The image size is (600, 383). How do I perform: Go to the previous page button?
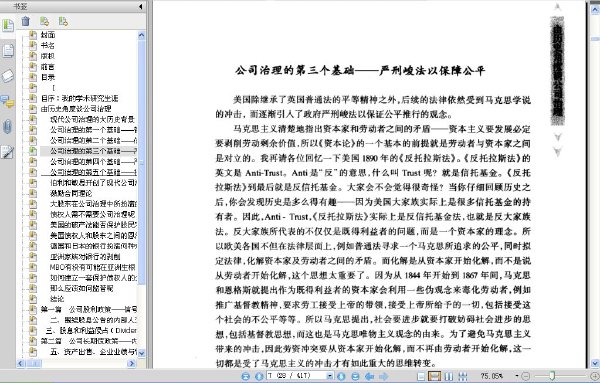click(259, 376)
